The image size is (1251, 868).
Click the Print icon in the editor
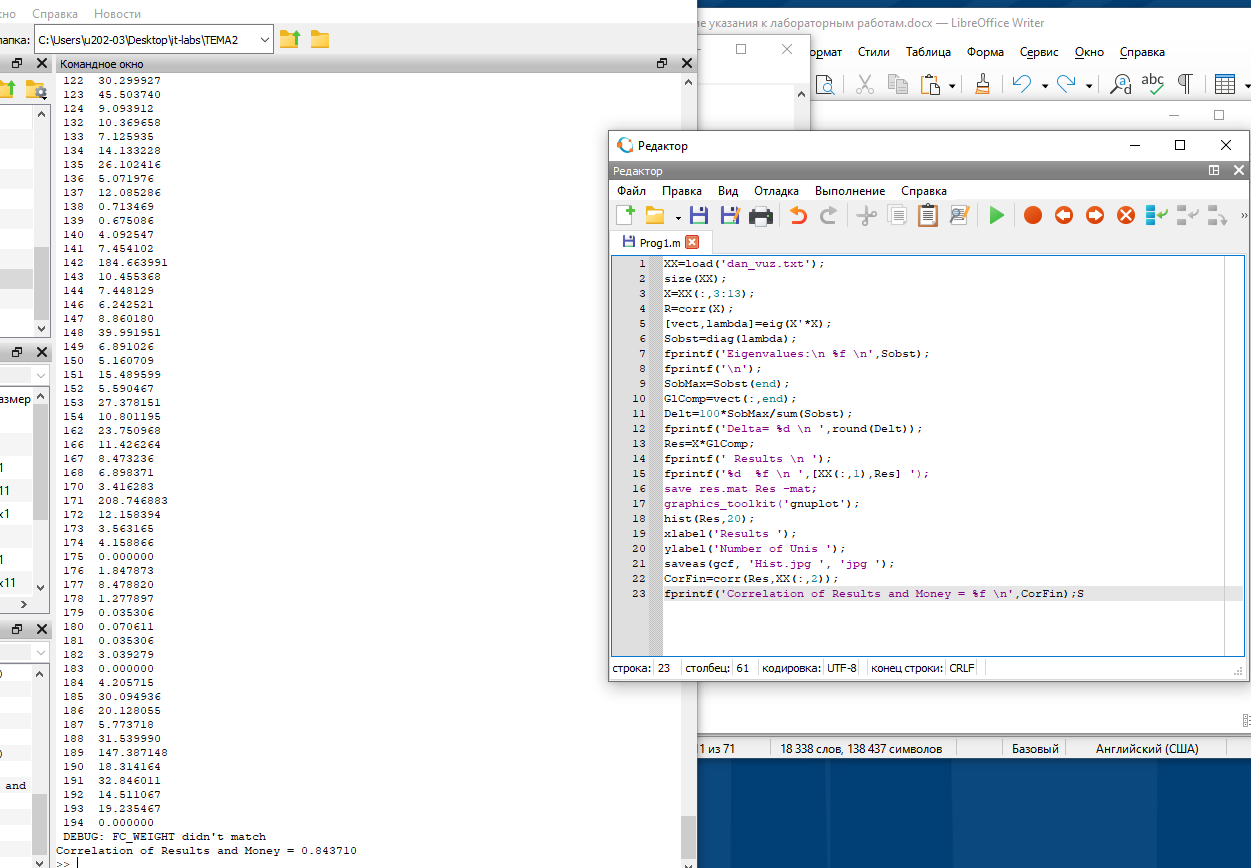[761, 215]
